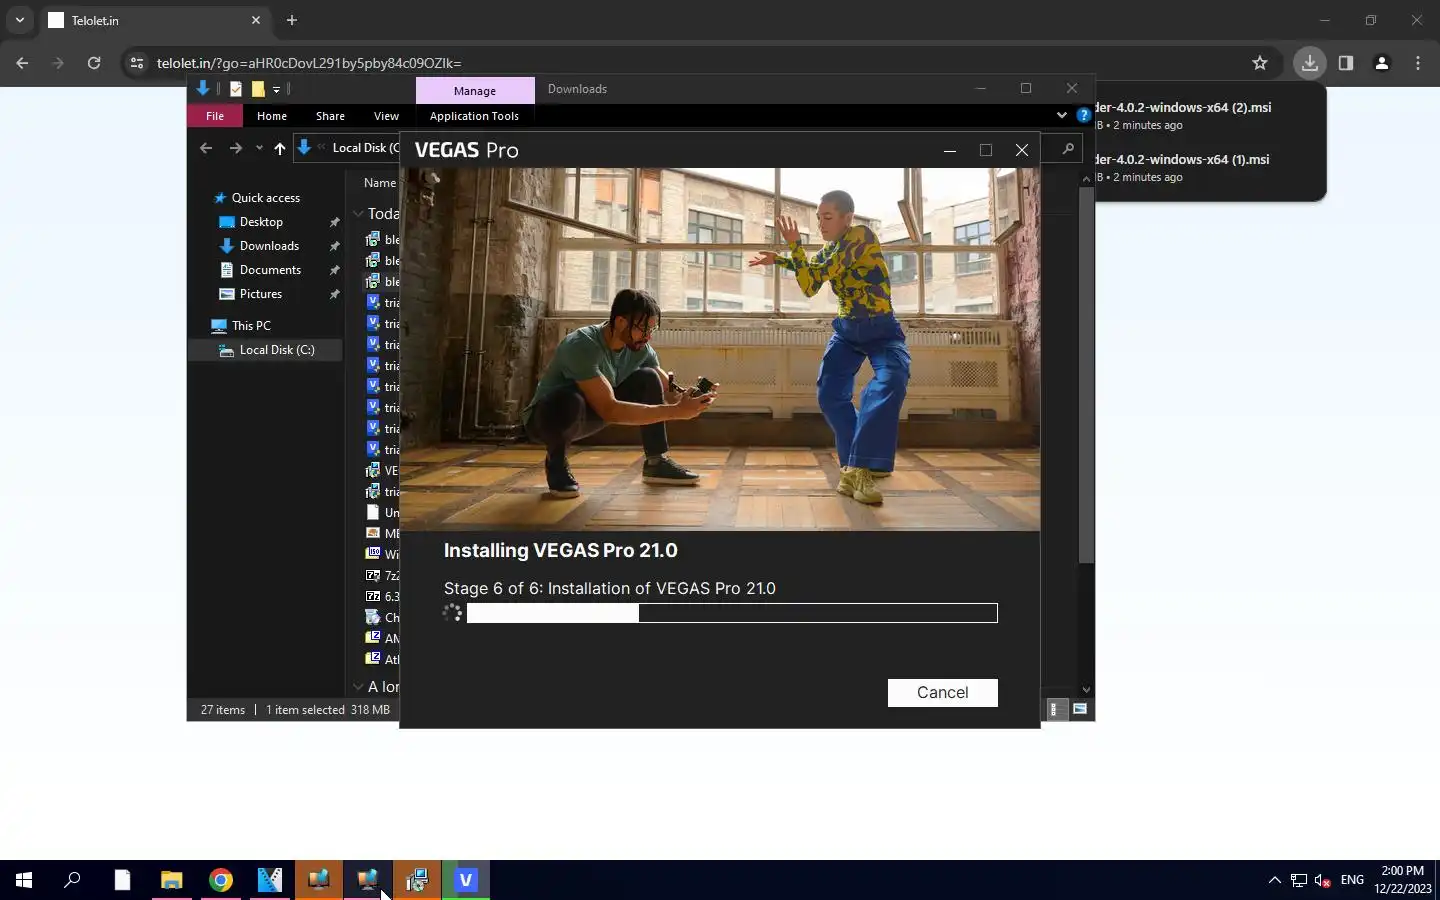This screenshot has width=1440, height=900.
Task: Show hidden system tray icons
Action: point(1274,880)
